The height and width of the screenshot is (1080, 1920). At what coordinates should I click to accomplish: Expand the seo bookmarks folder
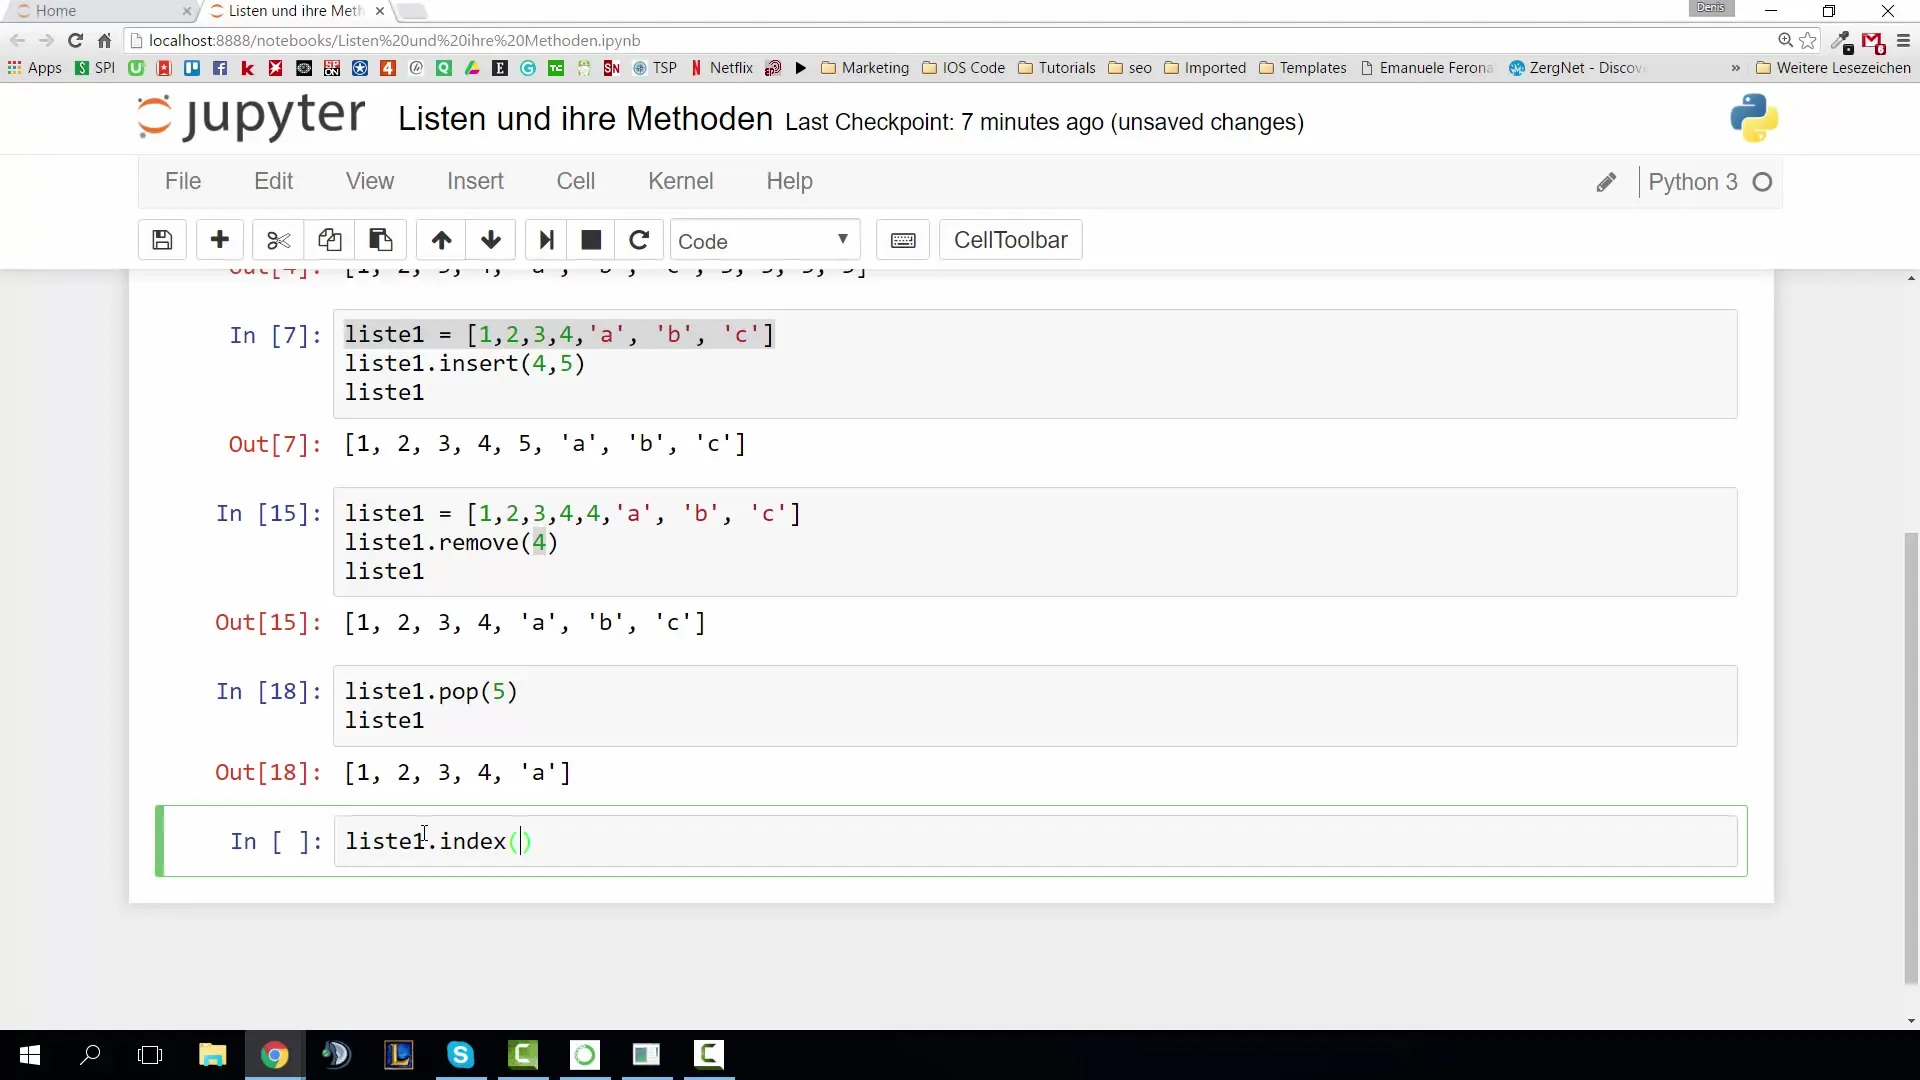[1130, 68]
